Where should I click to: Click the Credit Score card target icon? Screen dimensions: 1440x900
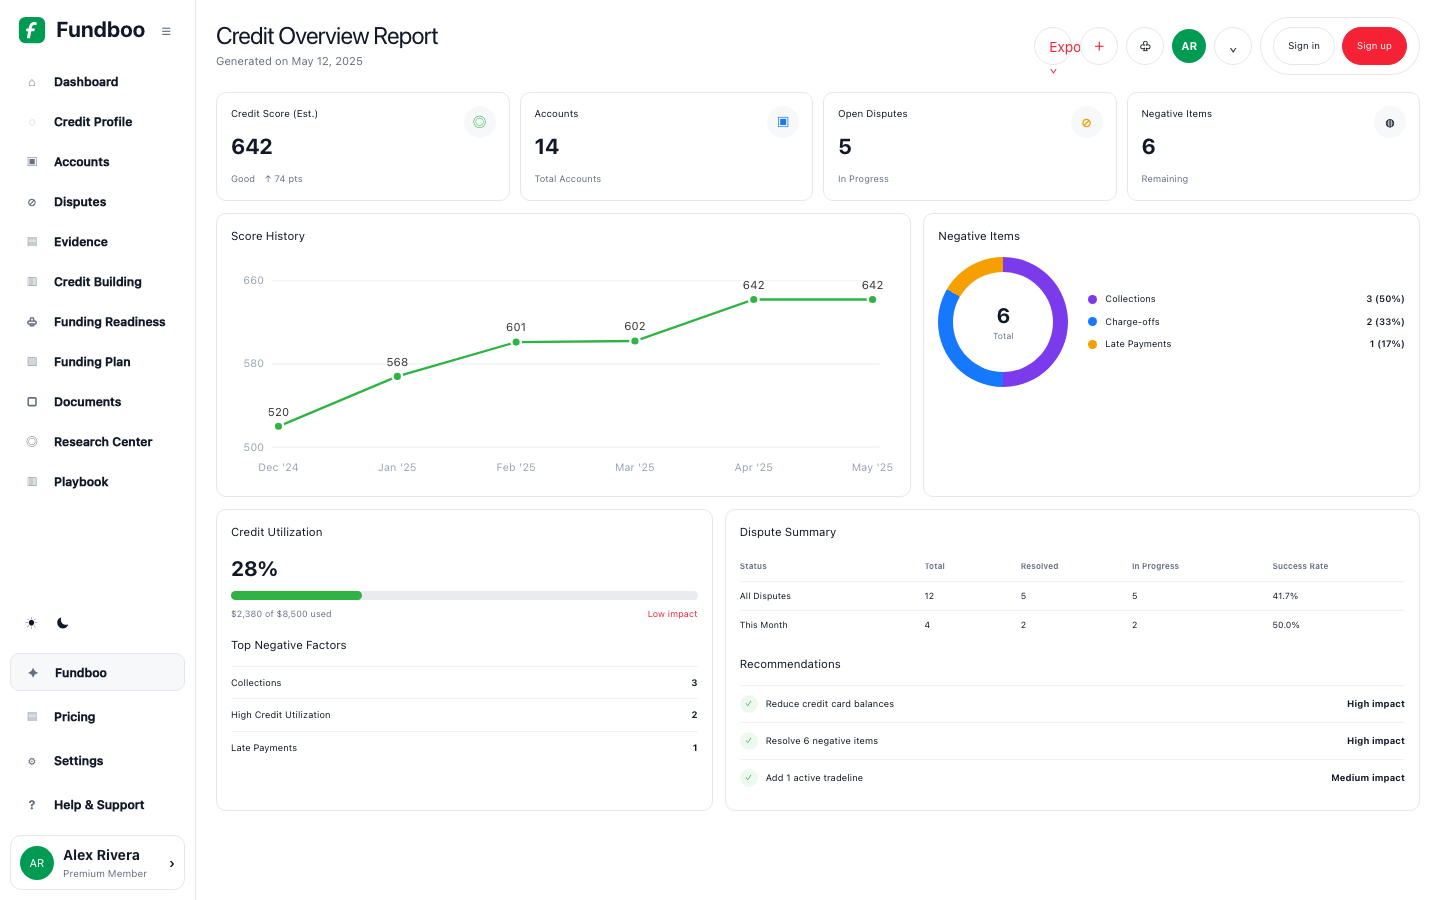pyautogui.click(x=480, y=122)
